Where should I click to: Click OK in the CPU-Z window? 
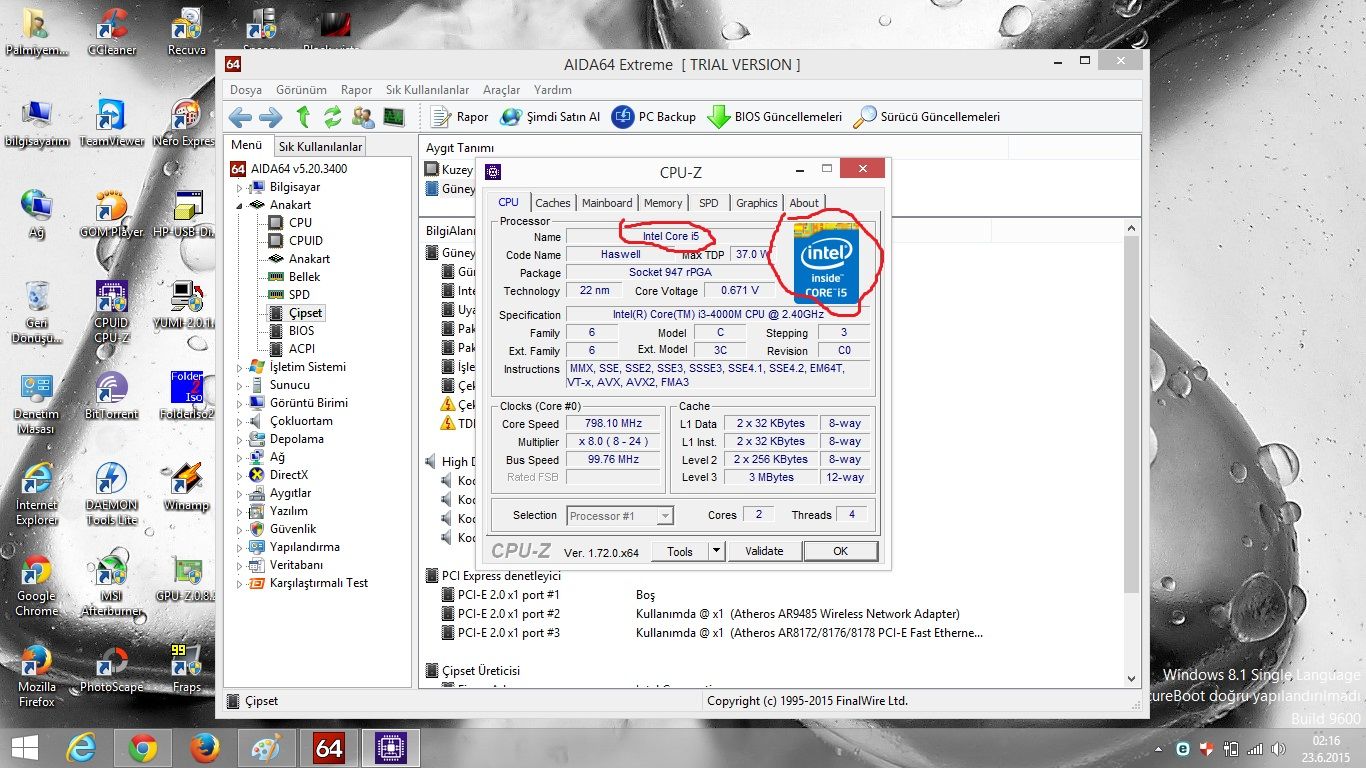tap(840, 551)
